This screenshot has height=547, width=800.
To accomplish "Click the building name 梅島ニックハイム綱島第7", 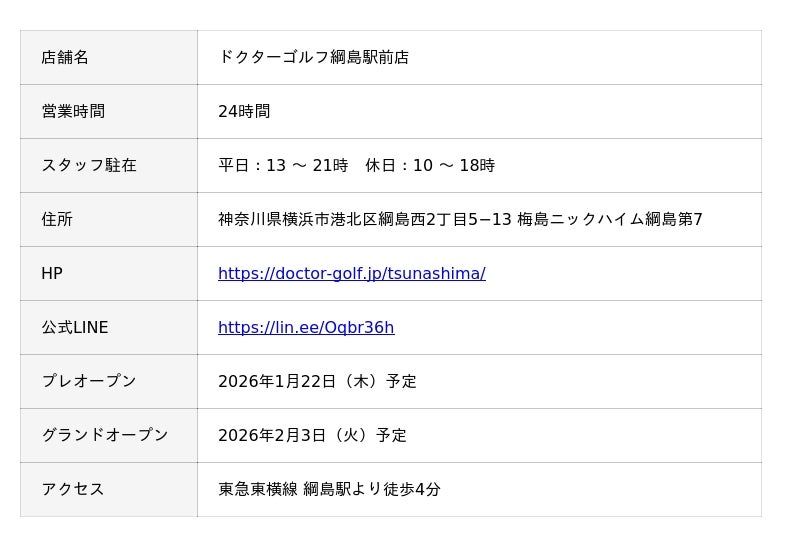I will tap(610, 219).
